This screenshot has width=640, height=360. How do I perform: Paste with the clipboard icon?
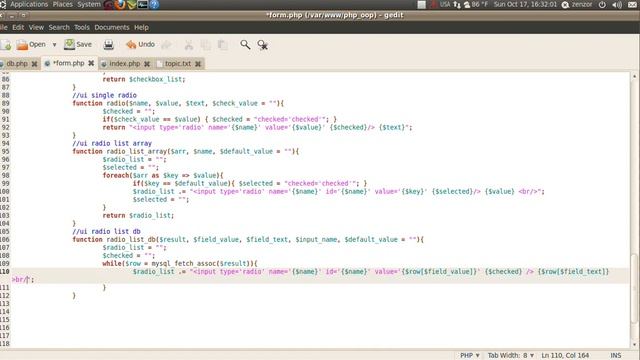pos(222,45)
